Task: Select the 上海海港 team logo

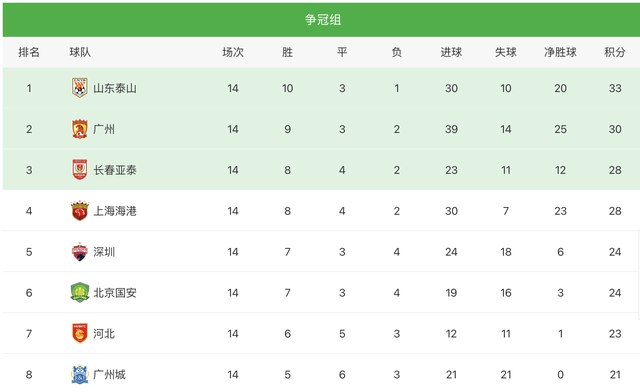Action: coord(80,211)
